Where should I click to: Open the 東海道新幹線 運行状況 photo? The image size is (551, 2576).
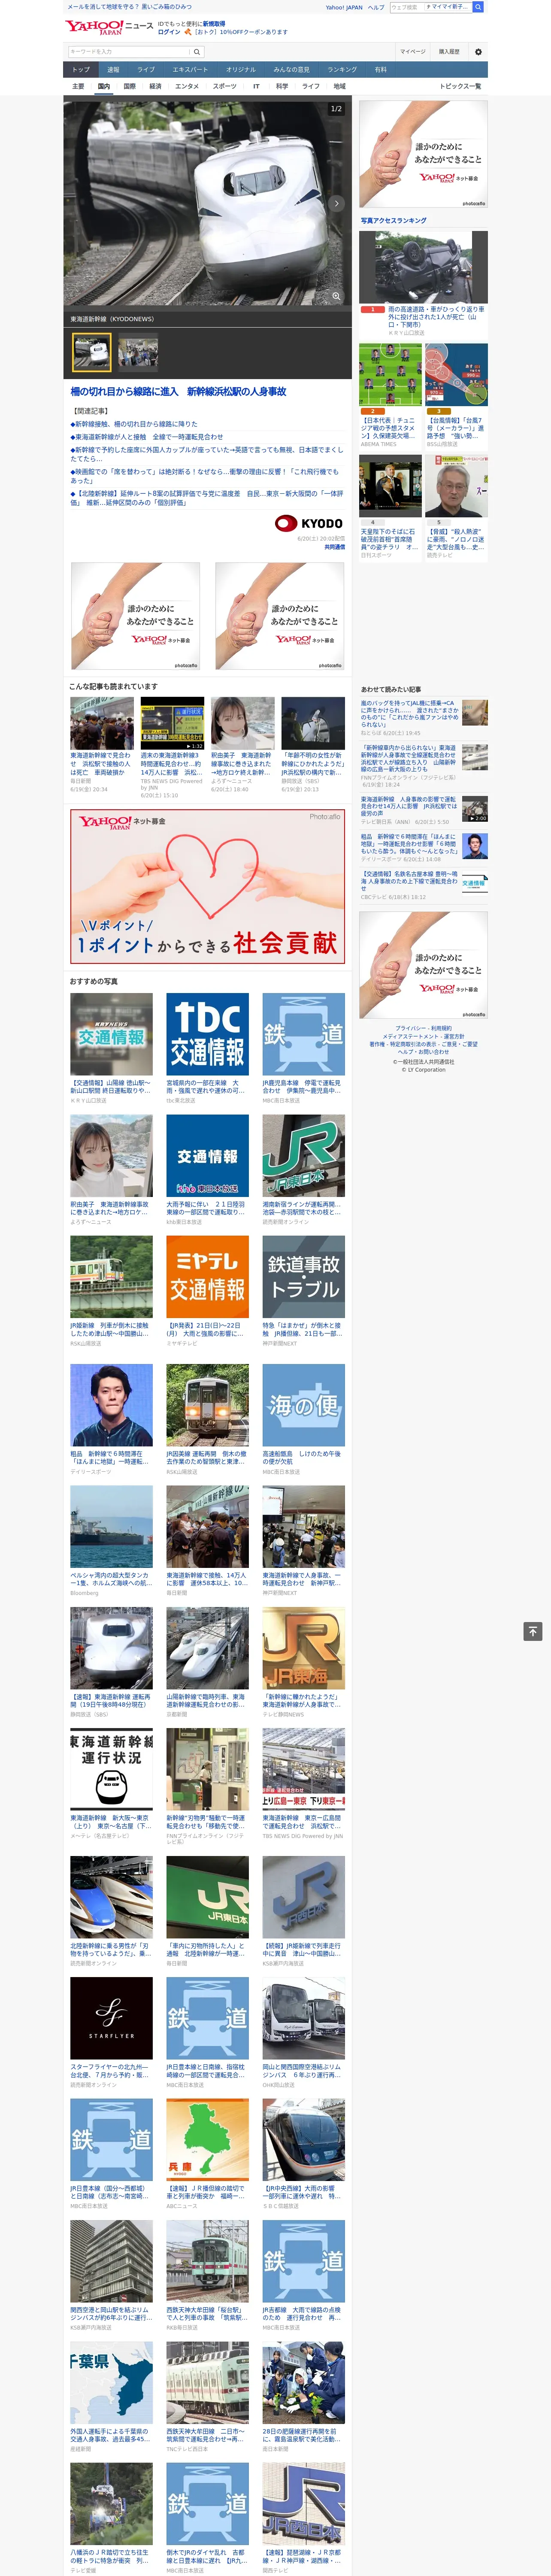coord(111,1769)
